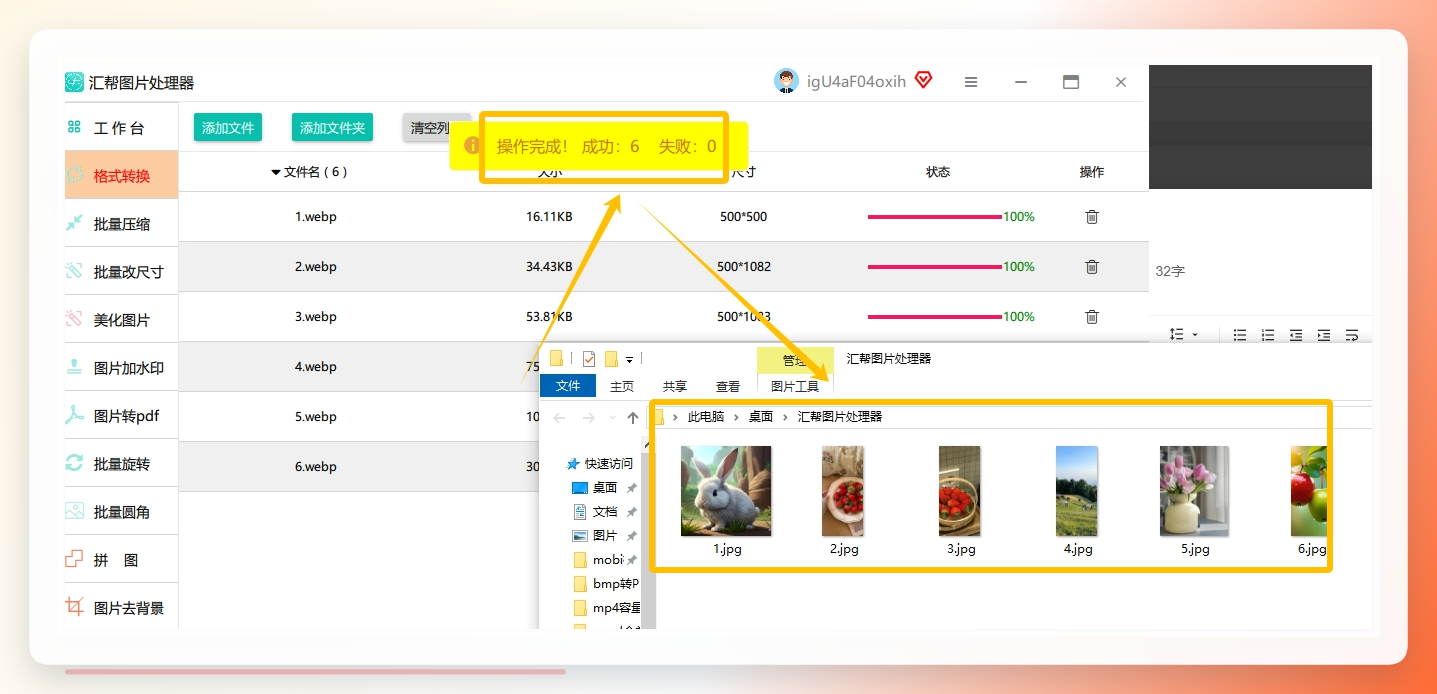Open the 批量圆角 rounded corners tool
The image size is (1437, 694).
pos(121,512)
